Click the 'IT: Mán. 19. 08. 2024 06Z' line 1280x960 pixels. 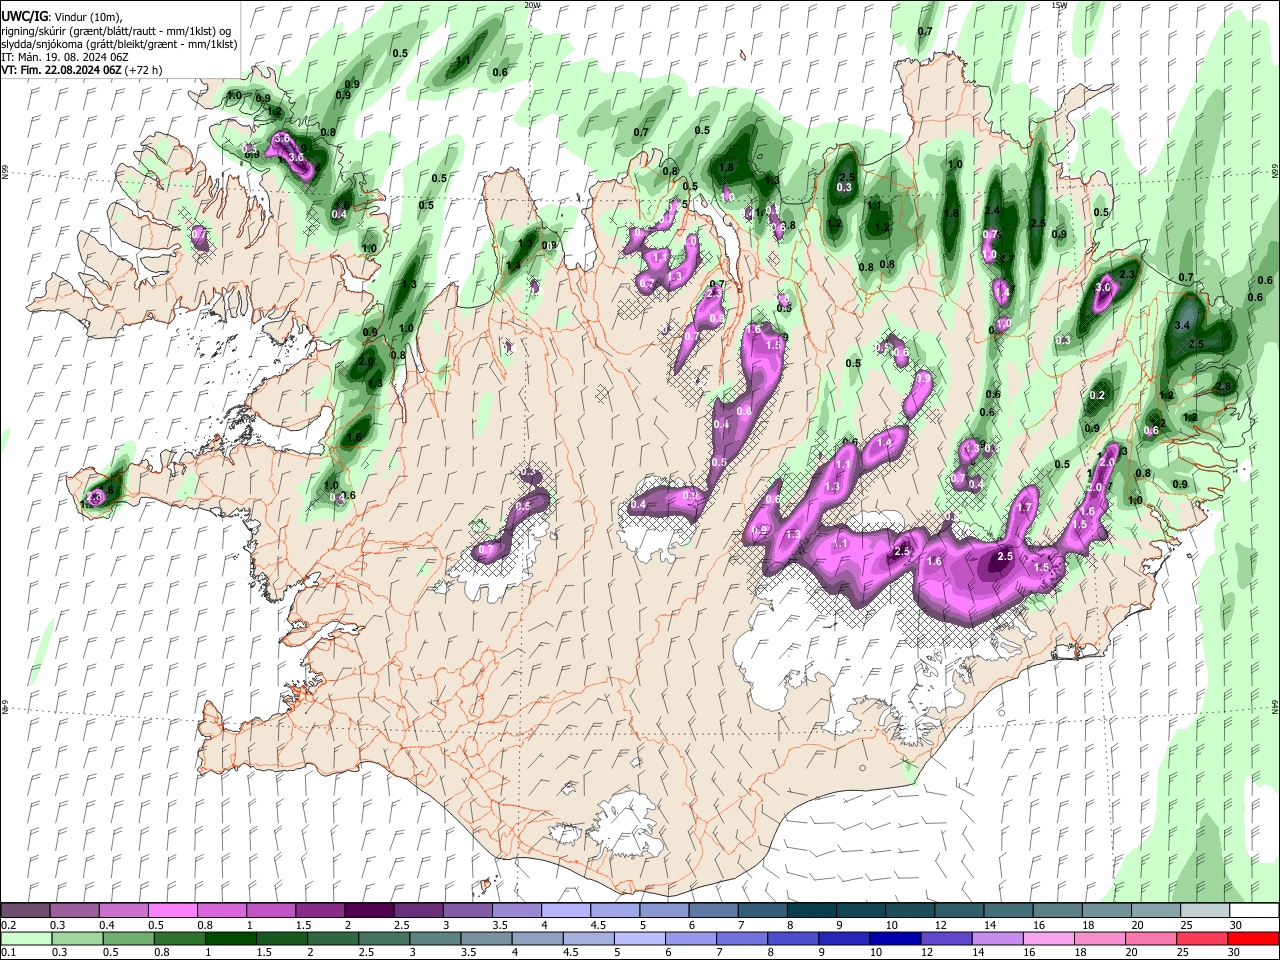point(64,57)
